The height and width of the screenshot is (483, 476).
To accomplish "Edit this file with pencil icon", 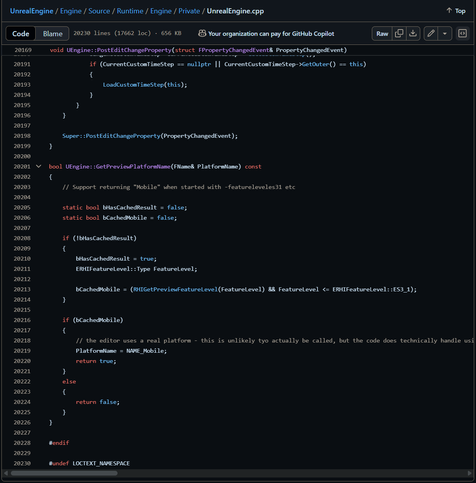I will pyautogui.click(x=431, y=33).
